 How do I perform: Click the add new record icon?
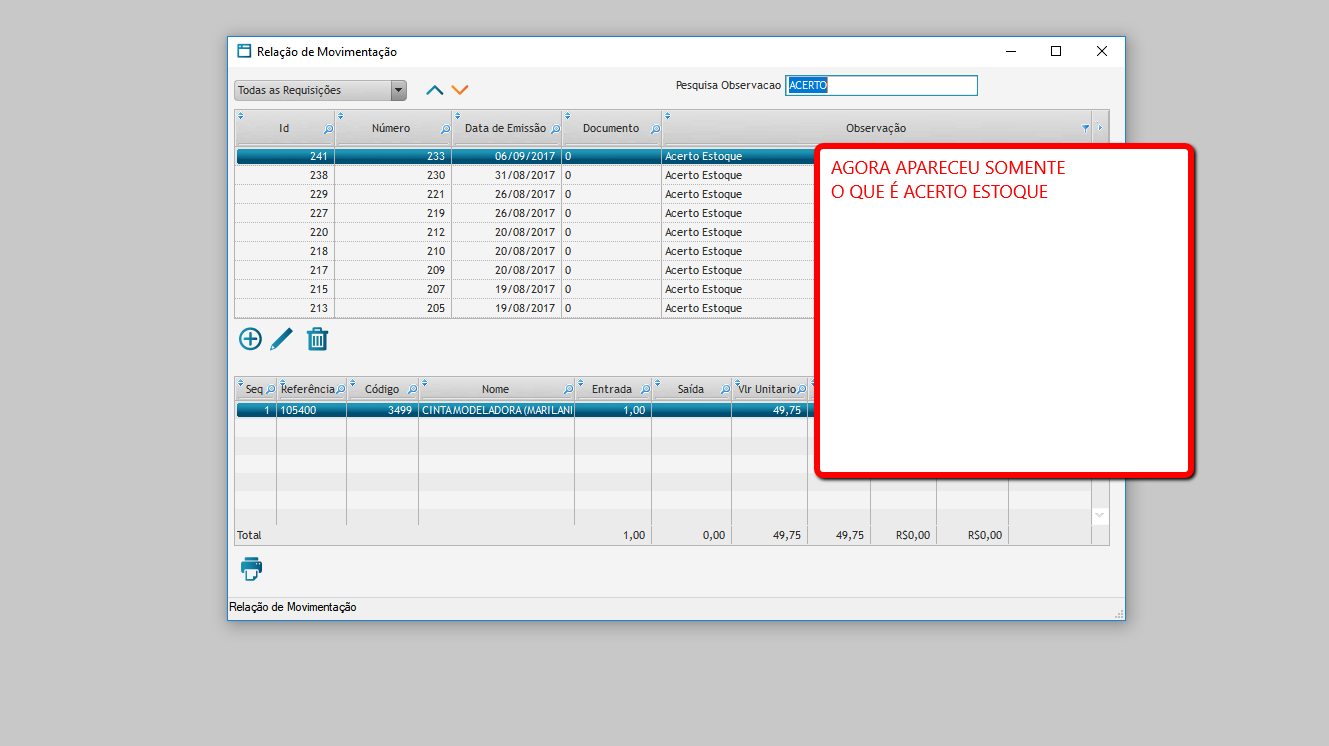click(x=250, y=339)
